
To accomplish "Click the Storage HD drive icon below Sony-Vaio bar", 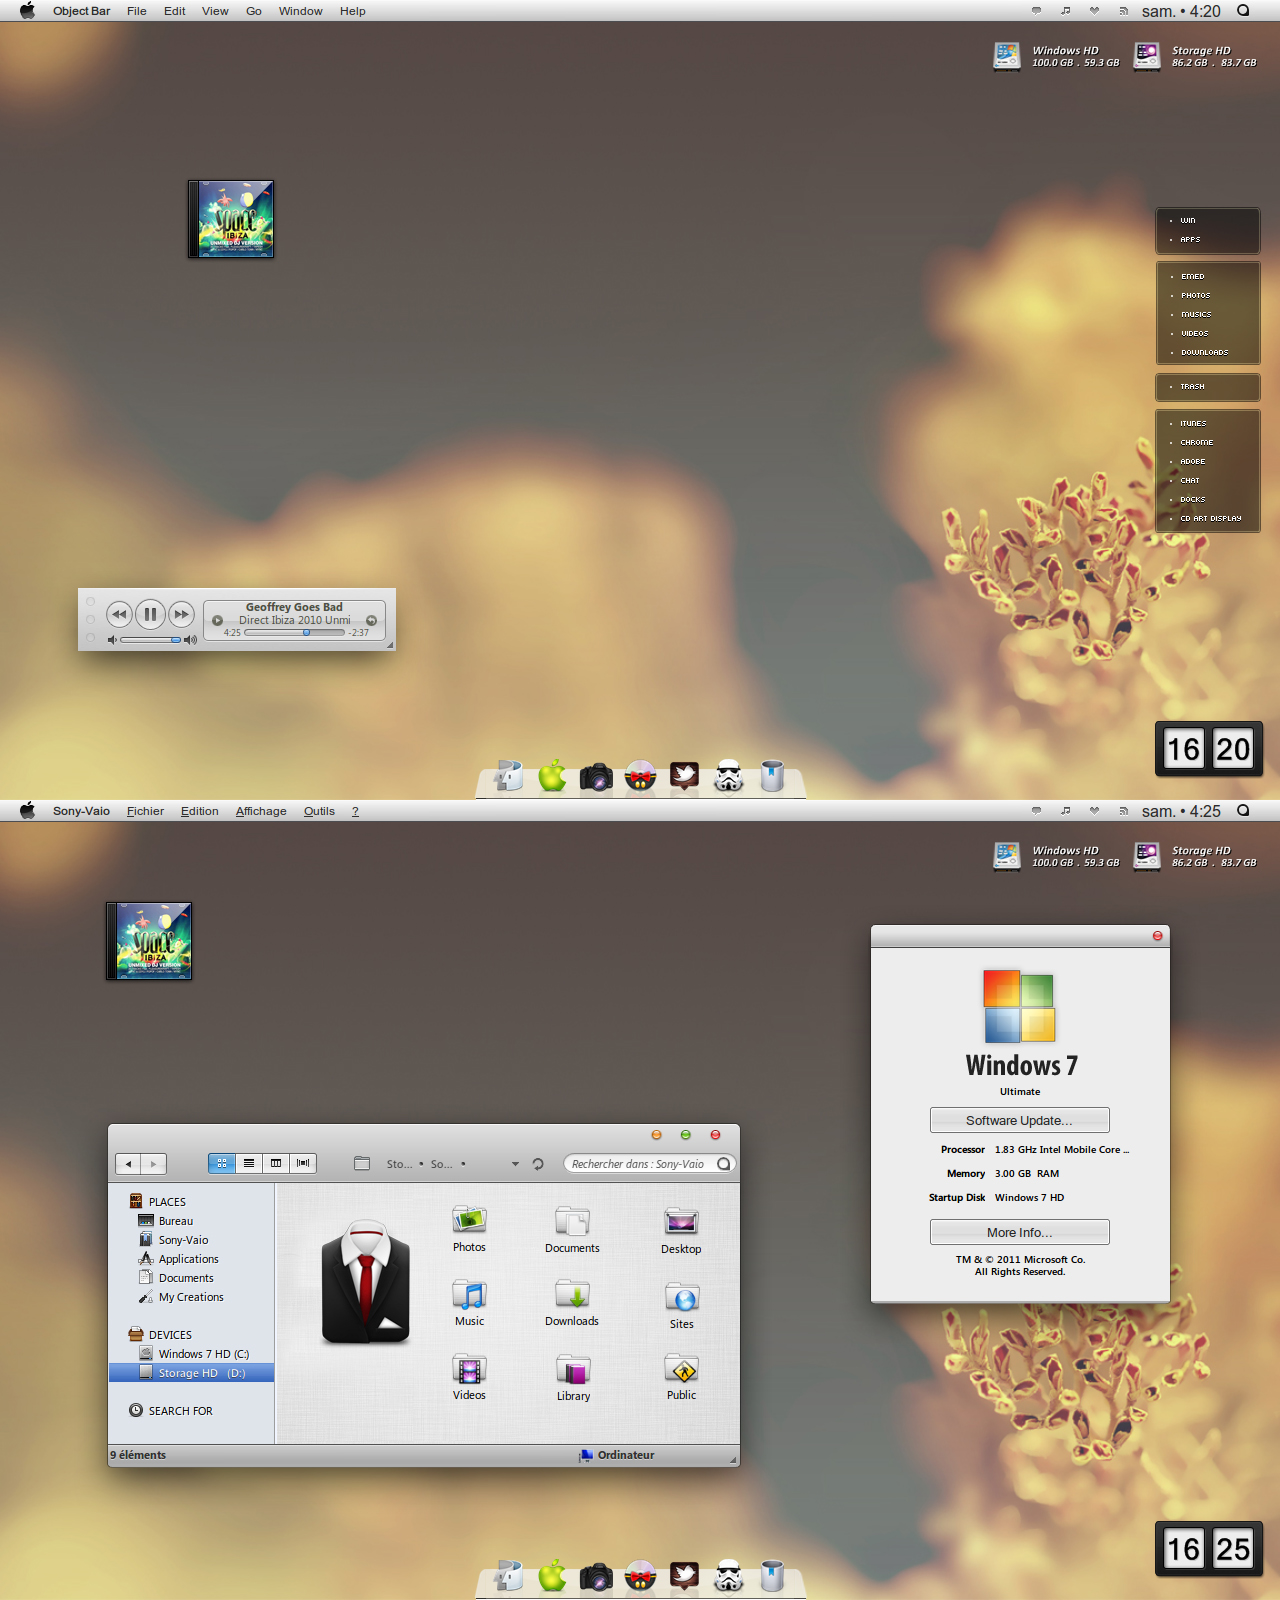I will coord(1147,856).
